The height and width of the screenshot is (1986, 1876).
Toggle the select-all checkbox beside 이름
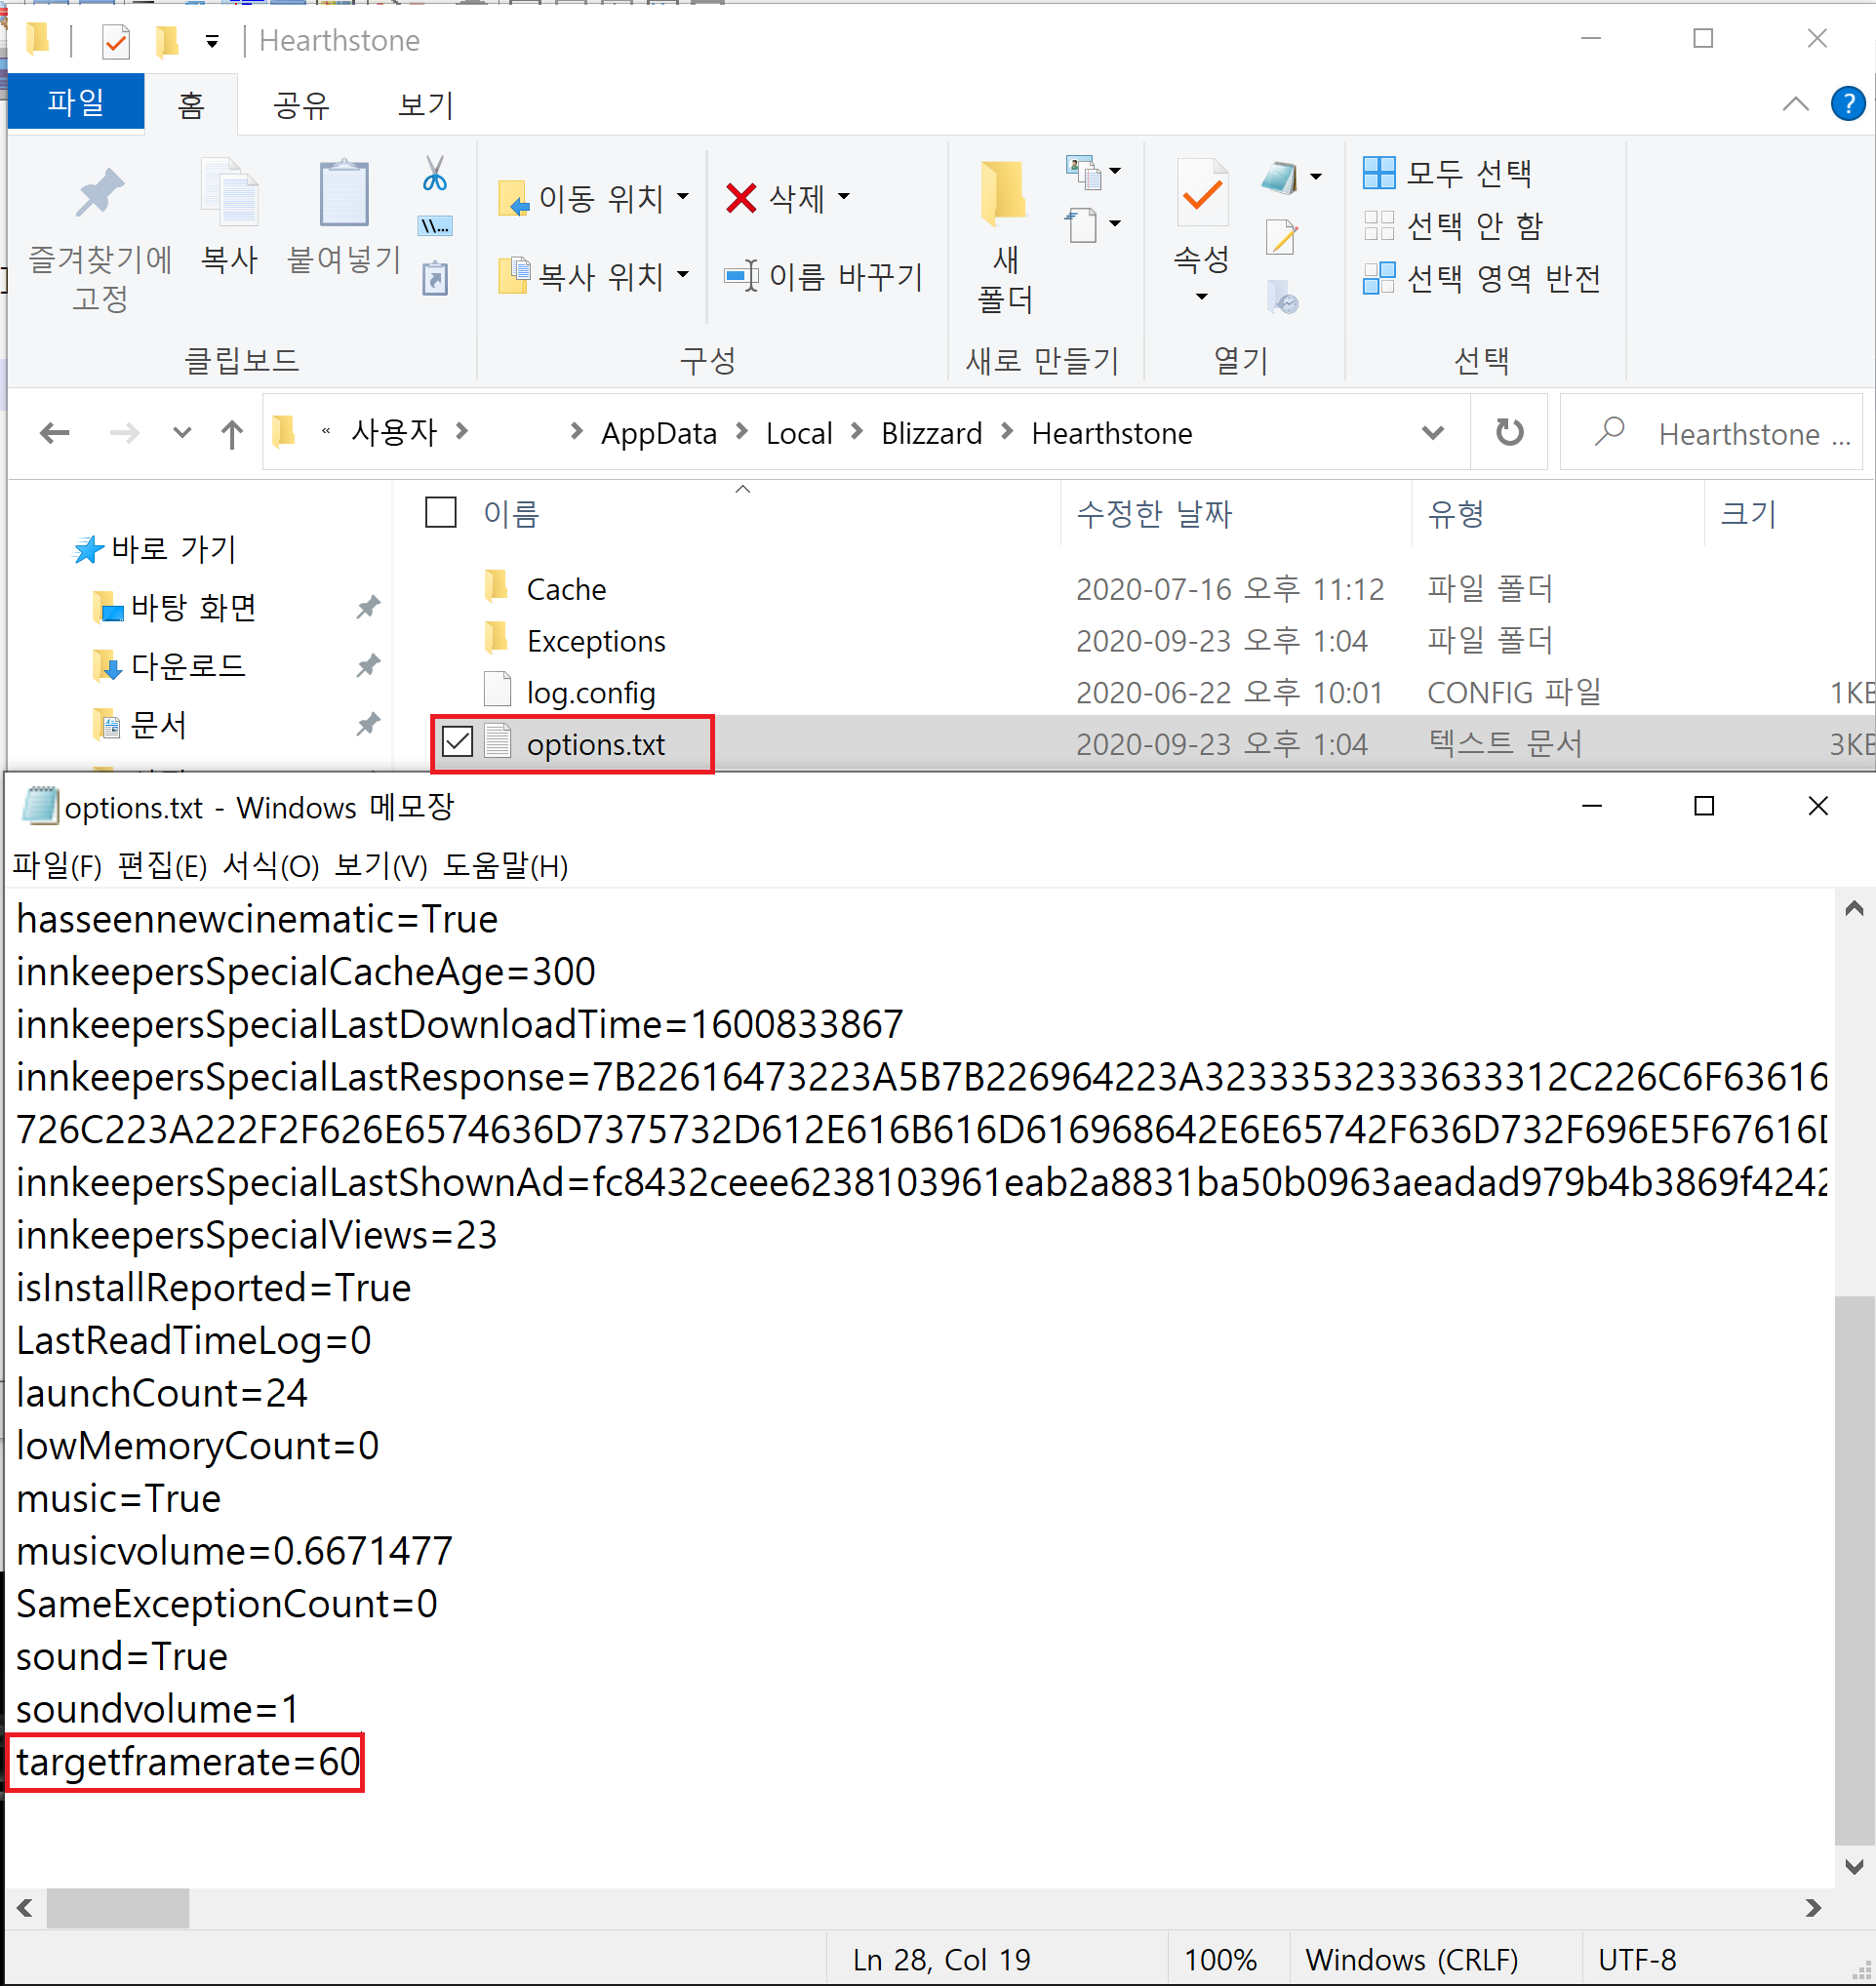(x=441, y=513)
